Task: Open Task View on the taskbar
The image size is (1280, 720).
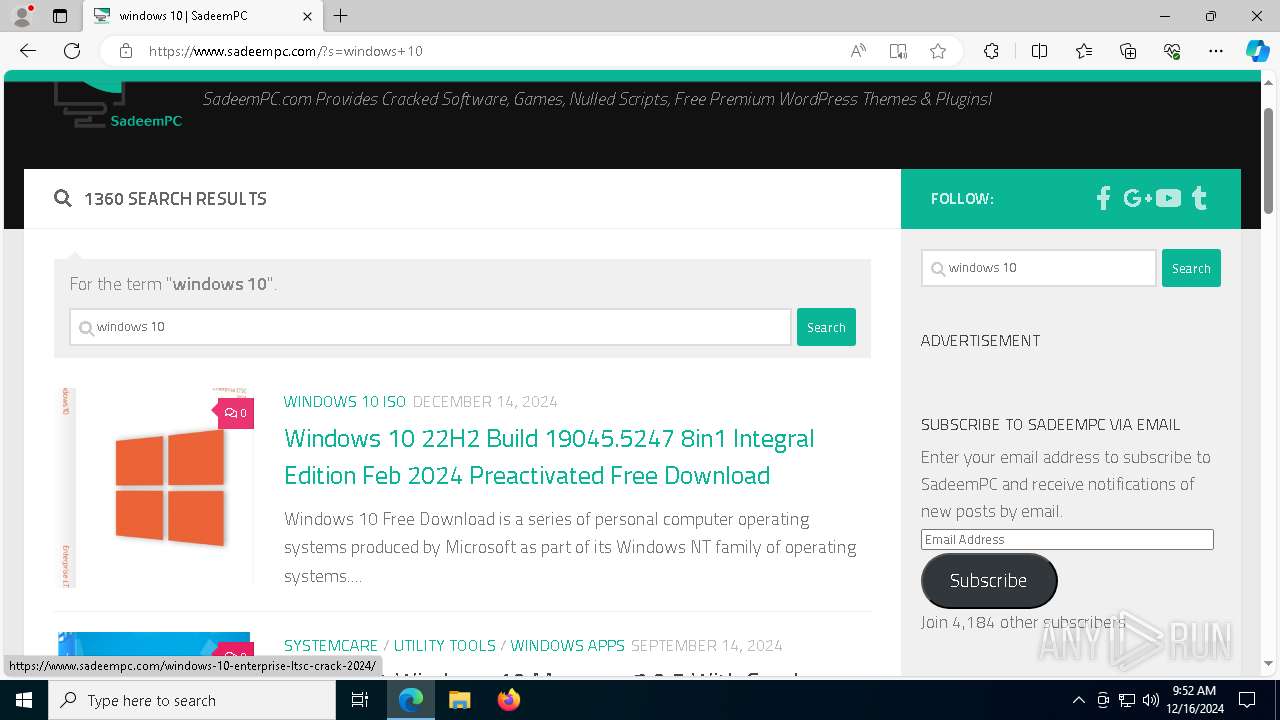Action: click(x=360, y=700)
